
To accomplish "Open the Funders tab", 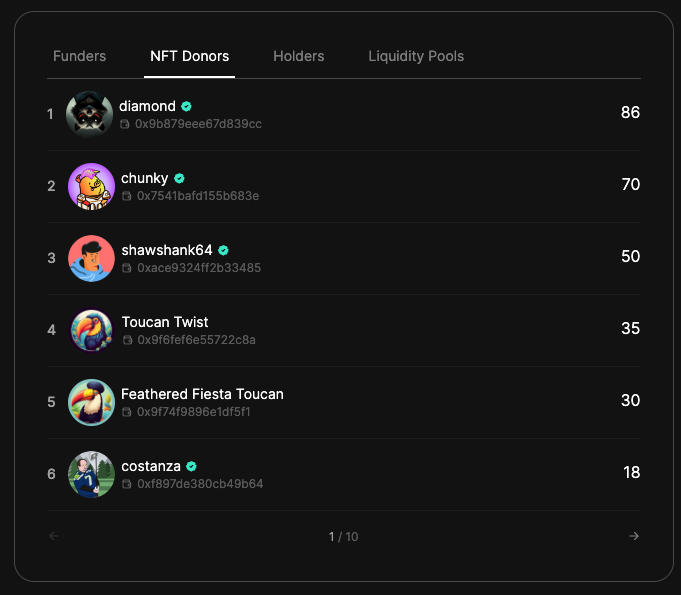I will (79, 56).
